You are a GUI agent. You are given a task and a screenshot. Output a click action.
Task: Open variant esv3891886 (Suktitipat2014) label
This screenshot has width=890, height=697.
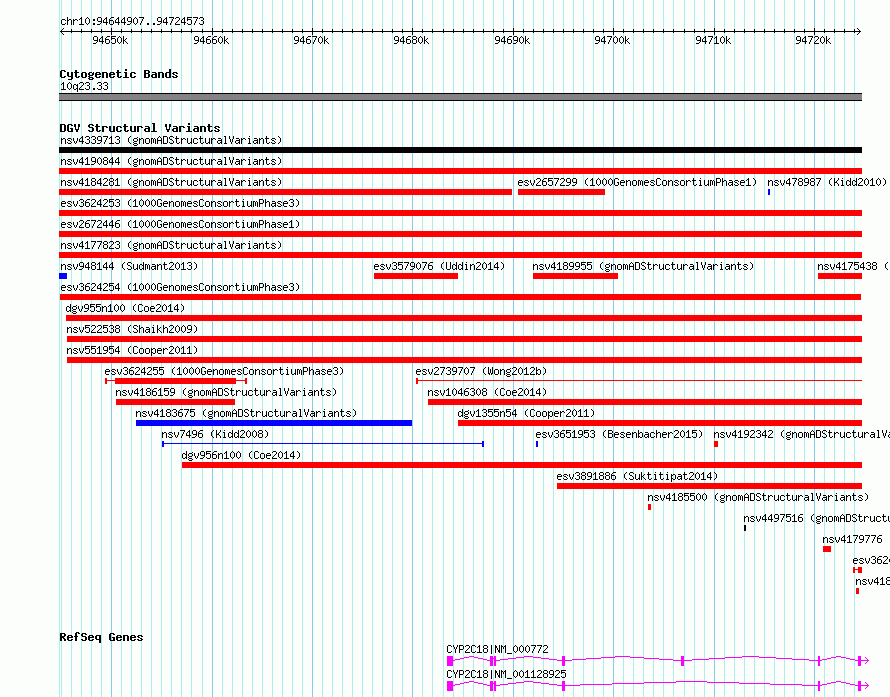click(x=637, y=476)
